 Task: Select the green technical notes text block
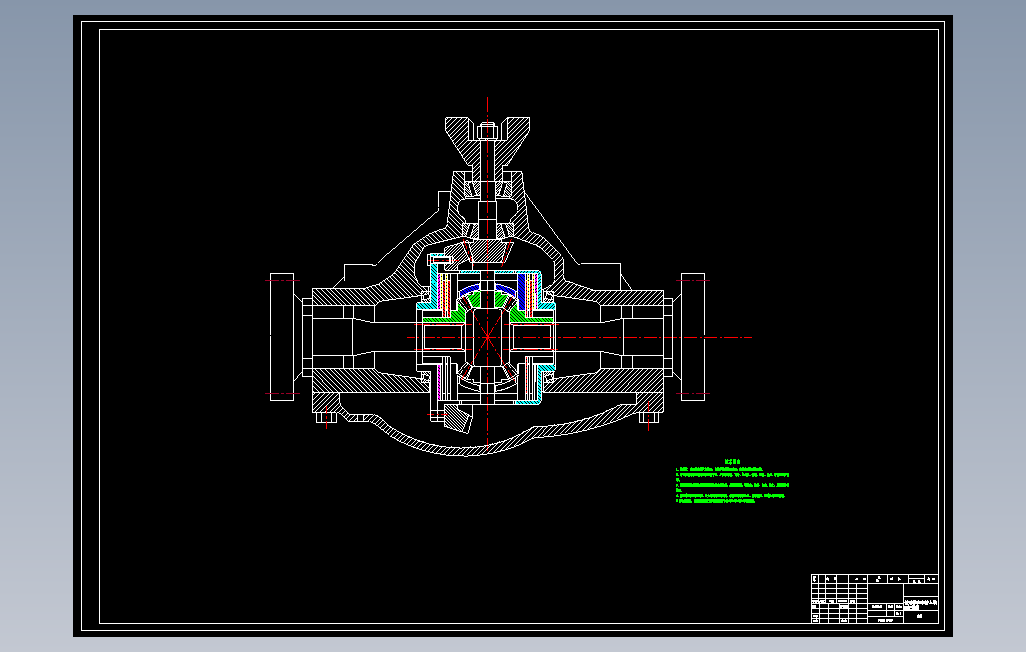[x=732, y=482]
